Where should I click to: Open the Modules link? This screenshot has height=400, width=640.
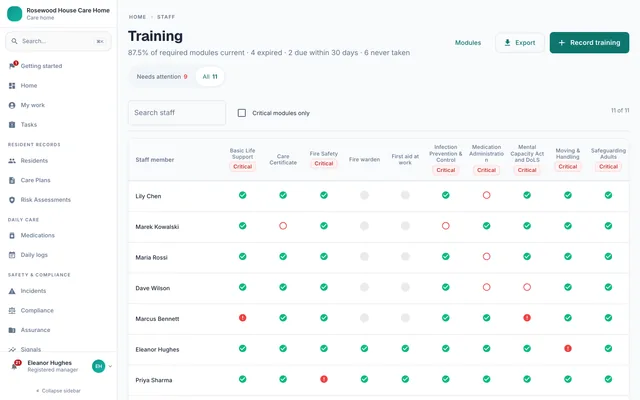[468, 43]
